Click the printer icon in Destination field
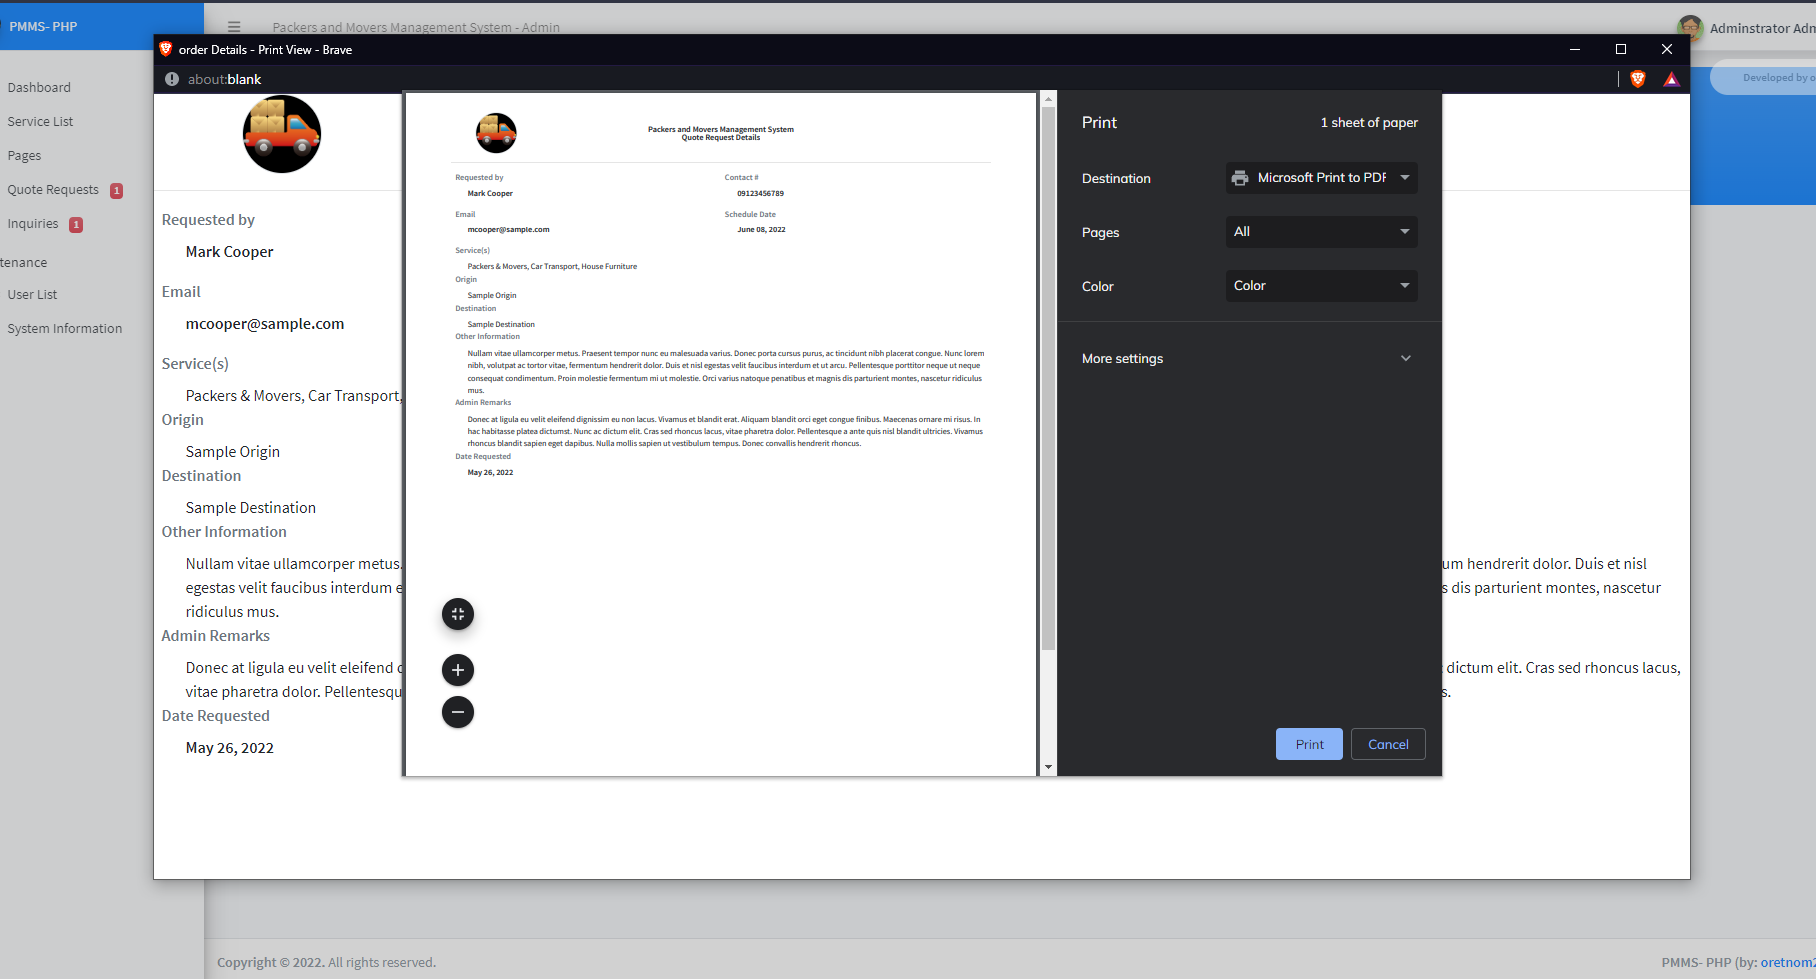Screen dimensions: 1816x979 (x=1240, y=178)
